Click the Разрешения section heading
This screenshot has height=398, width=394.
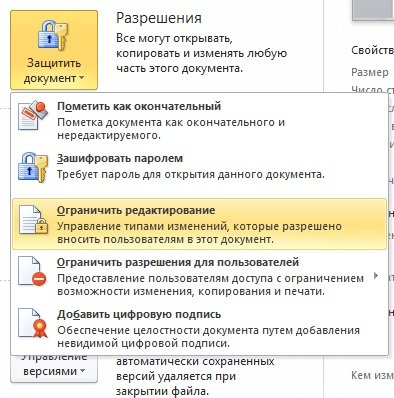159,18
